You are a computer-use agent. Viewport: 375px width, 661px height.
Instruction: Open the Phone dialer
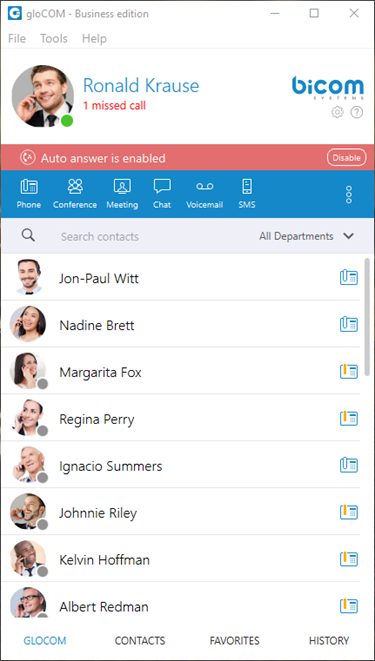pos(29,194)
